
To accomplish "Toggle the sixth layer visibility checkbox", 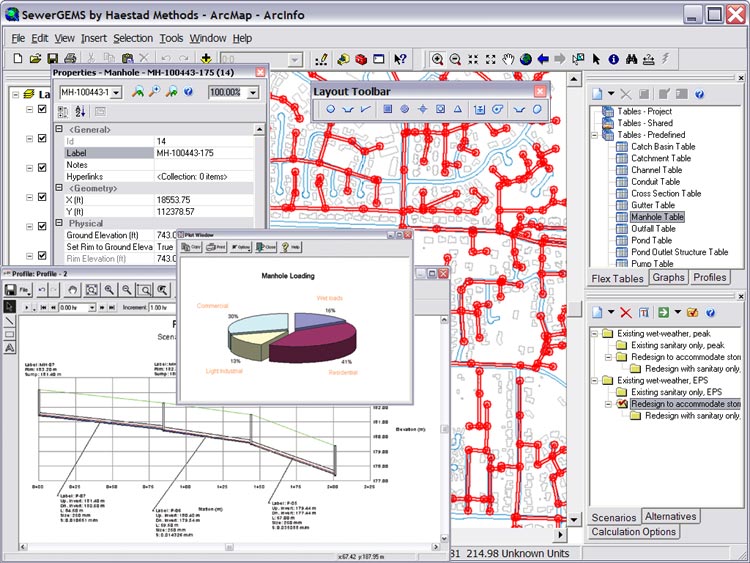I will [x=42, y=255].
